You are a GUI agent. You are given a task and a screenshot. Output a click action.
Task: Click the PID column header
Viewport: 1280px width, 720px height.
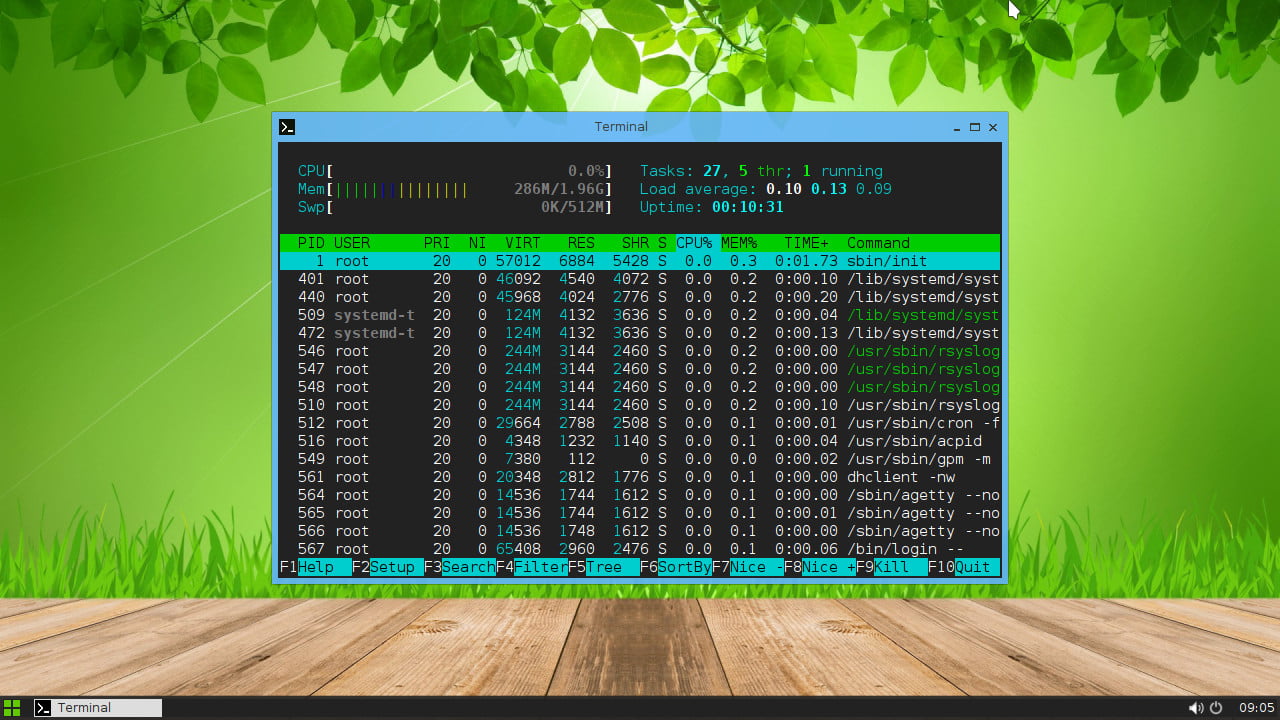[x=311, y=243]
